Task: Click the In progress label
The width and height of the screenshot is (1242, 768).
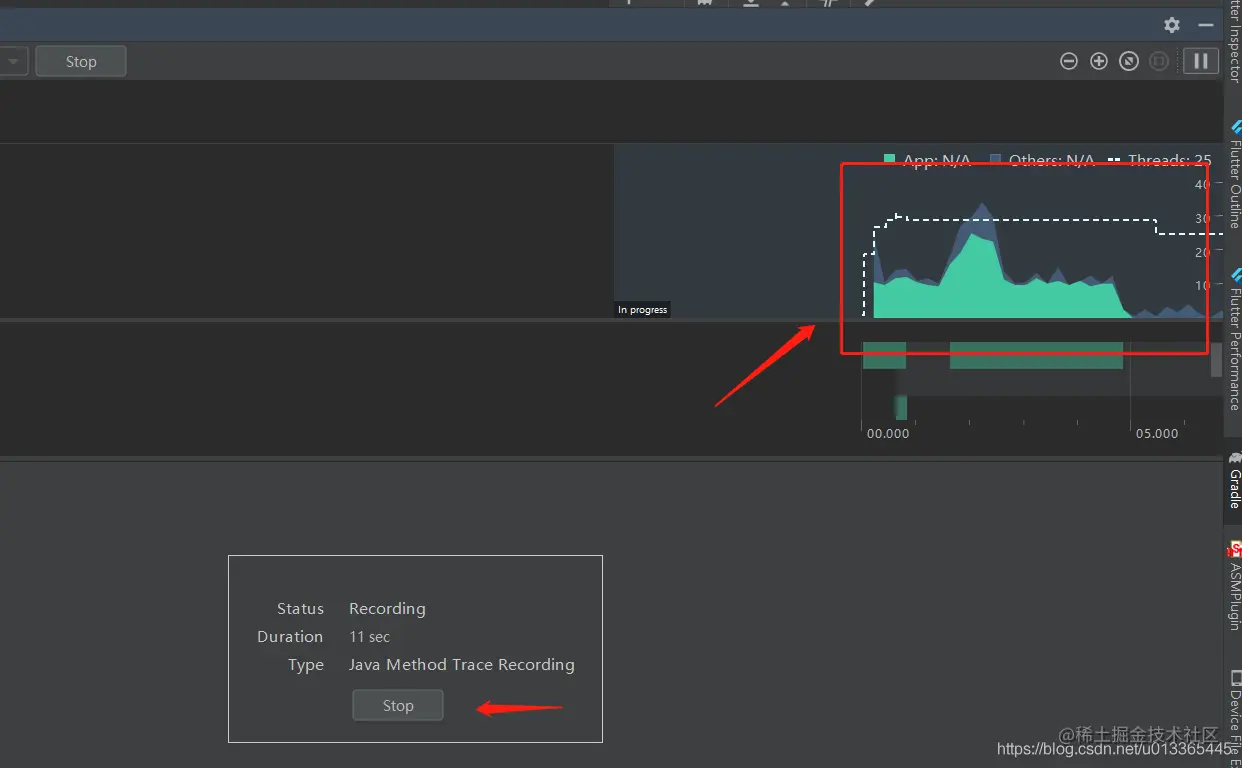Action: (642, 310)
